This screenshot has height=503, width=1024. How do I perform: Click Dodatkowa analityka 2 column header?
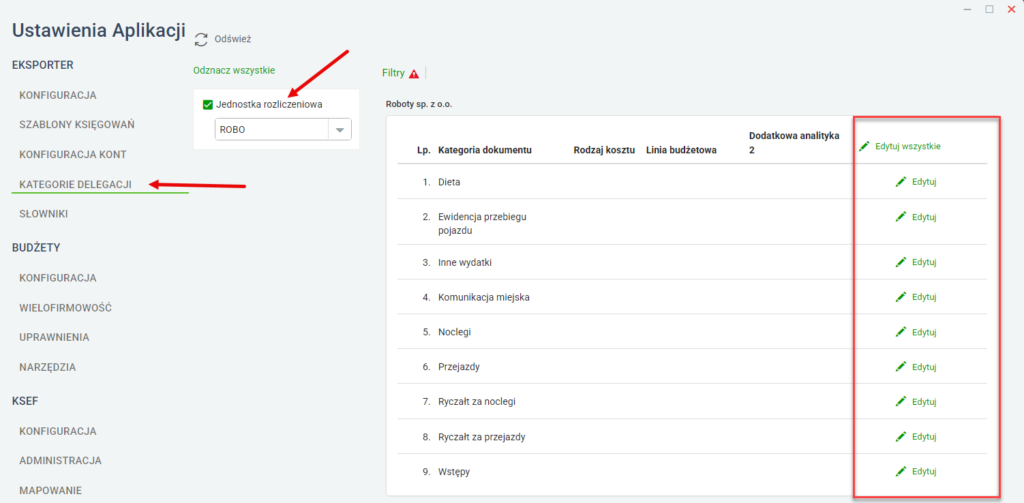793,142
